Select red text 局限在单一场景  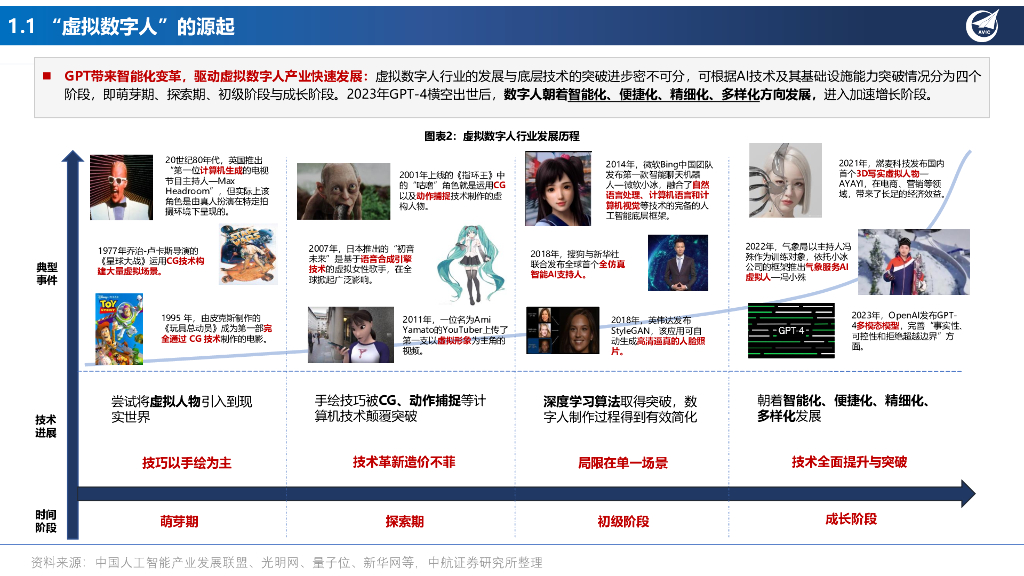[623, 463]
